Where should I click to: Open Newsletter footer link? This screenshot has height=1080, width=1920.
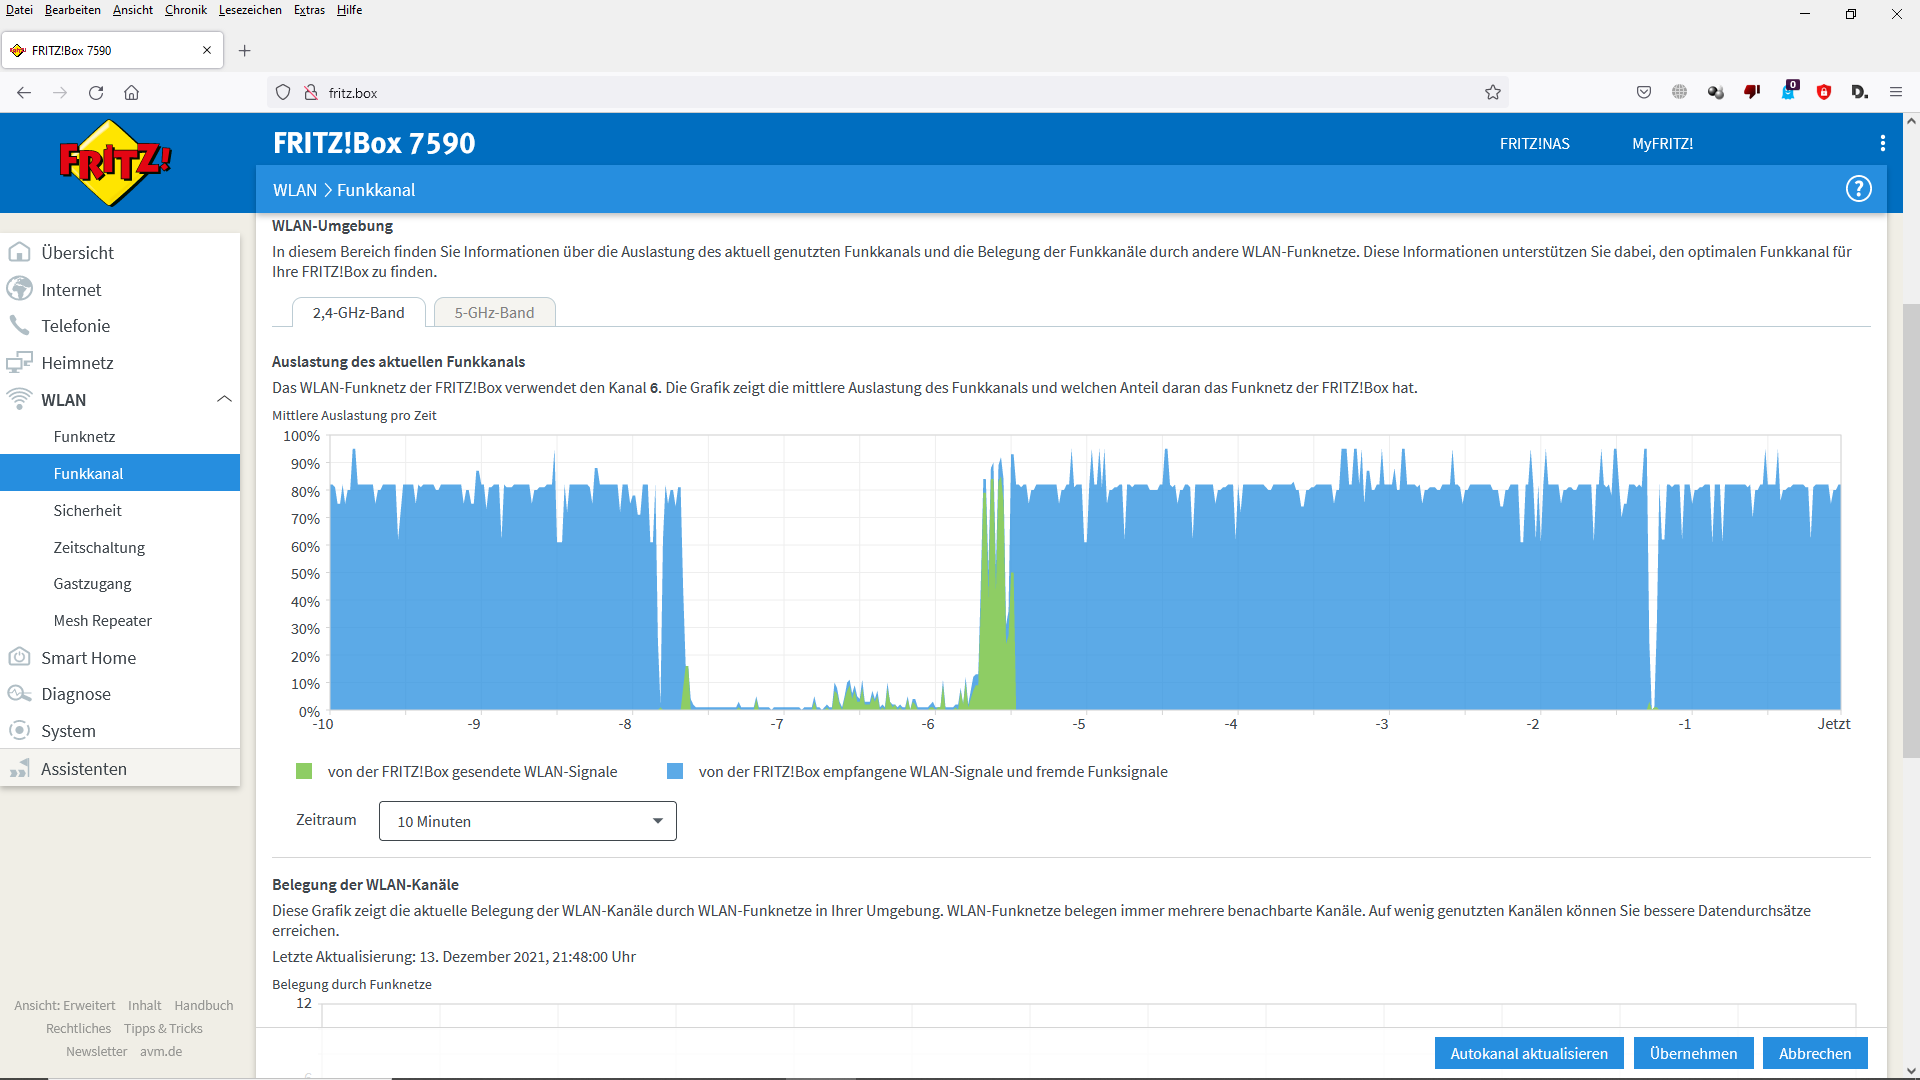click(97, 1051)
